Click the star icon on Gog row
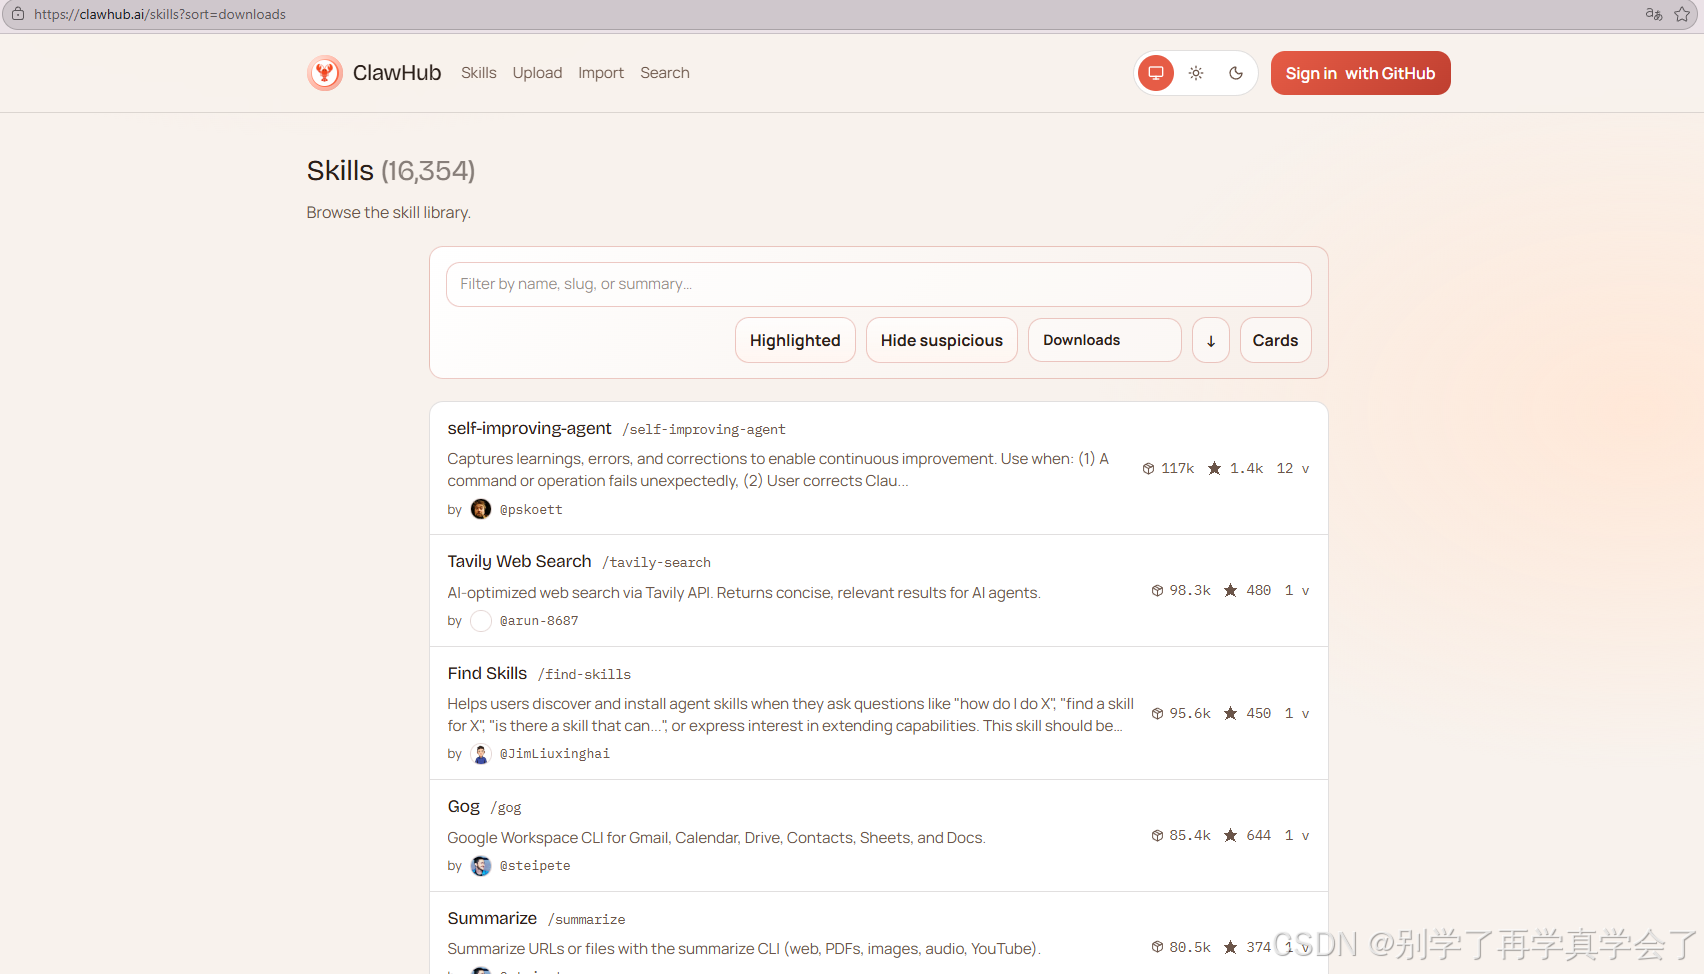Viewport: 1704px width, 974px height. click(1231, 835)
